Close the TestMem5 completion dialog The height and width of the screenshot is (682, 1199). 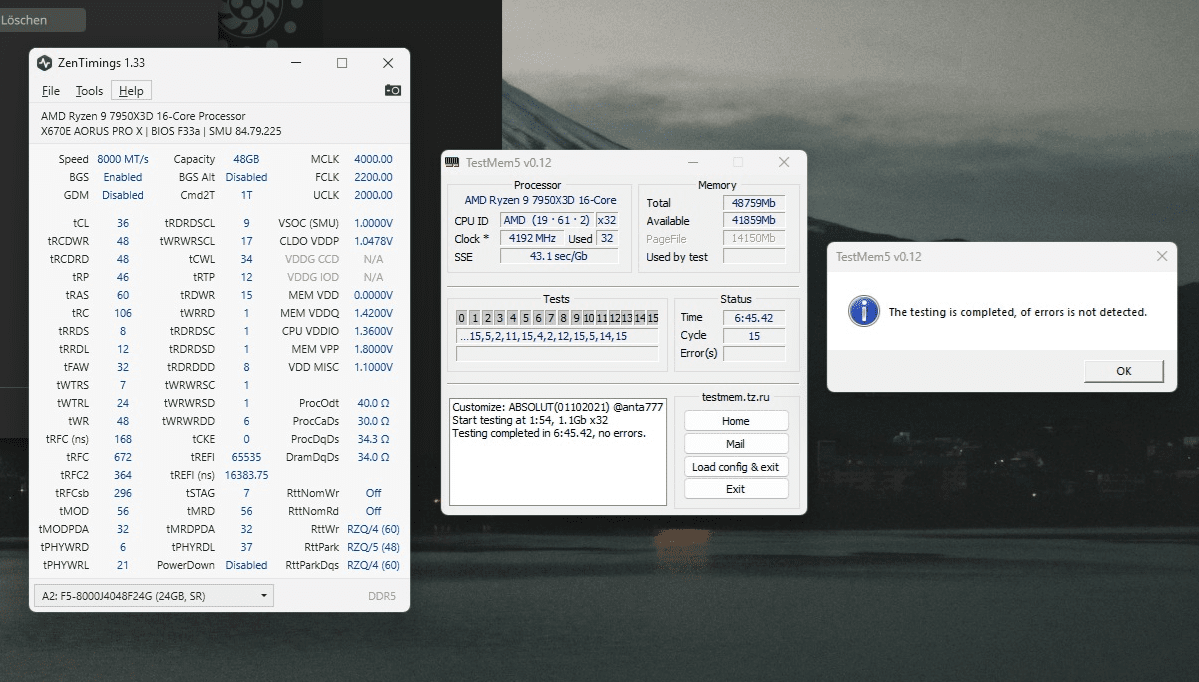[1162, 256]
